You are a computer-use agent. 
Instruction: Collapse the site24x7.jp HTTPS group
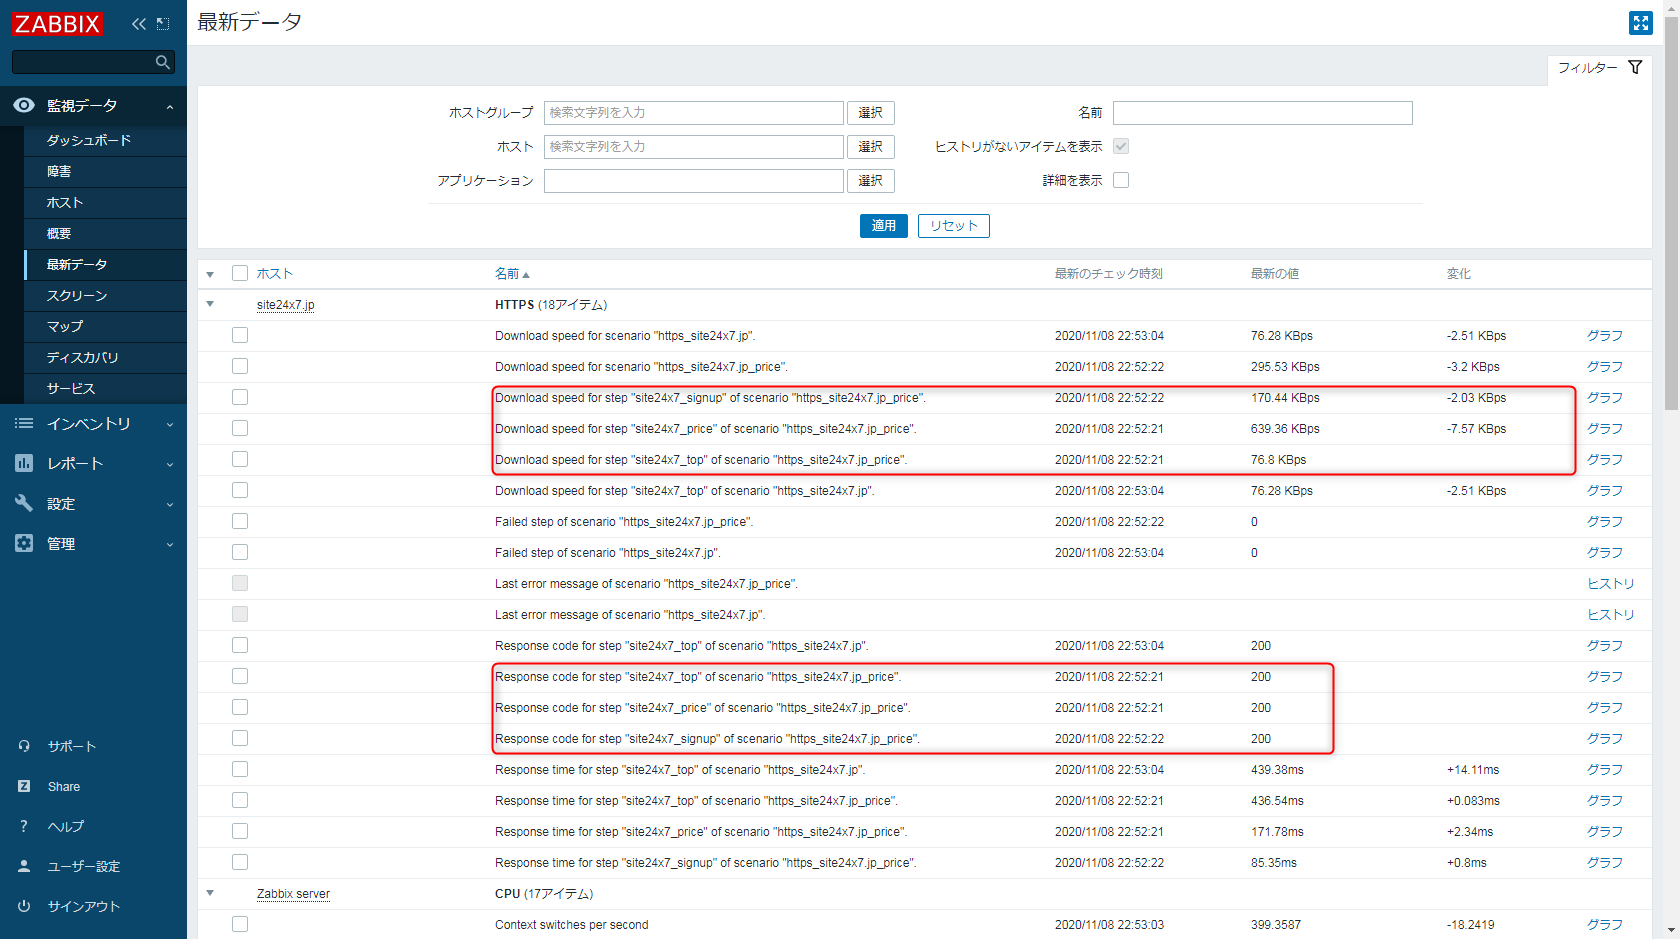click(210, 304)
